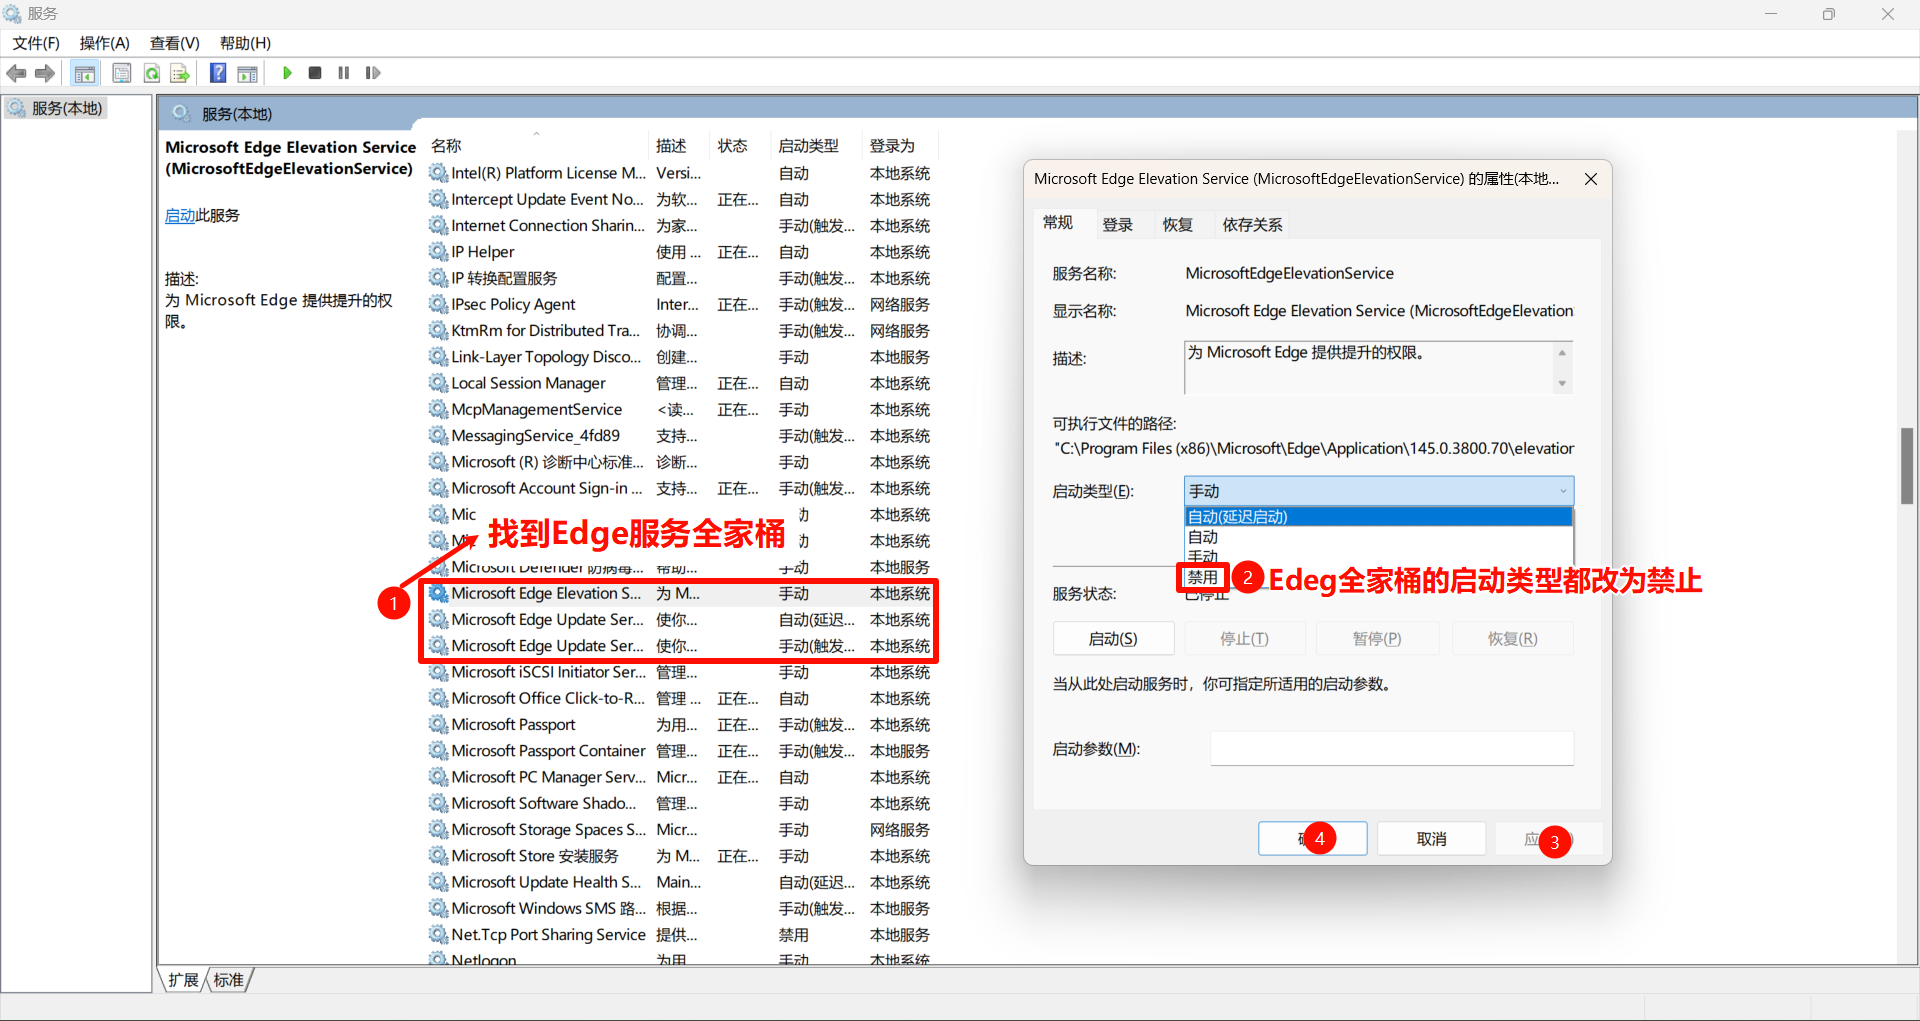Click the Restart Service toolbar icon
1920x1021 pixels.
click(372, 72)
